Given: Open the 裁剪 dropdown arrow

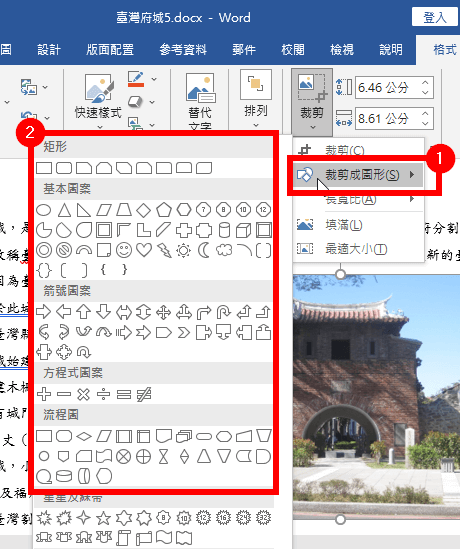Looking at the screenshot, I should tap(313, 127).
